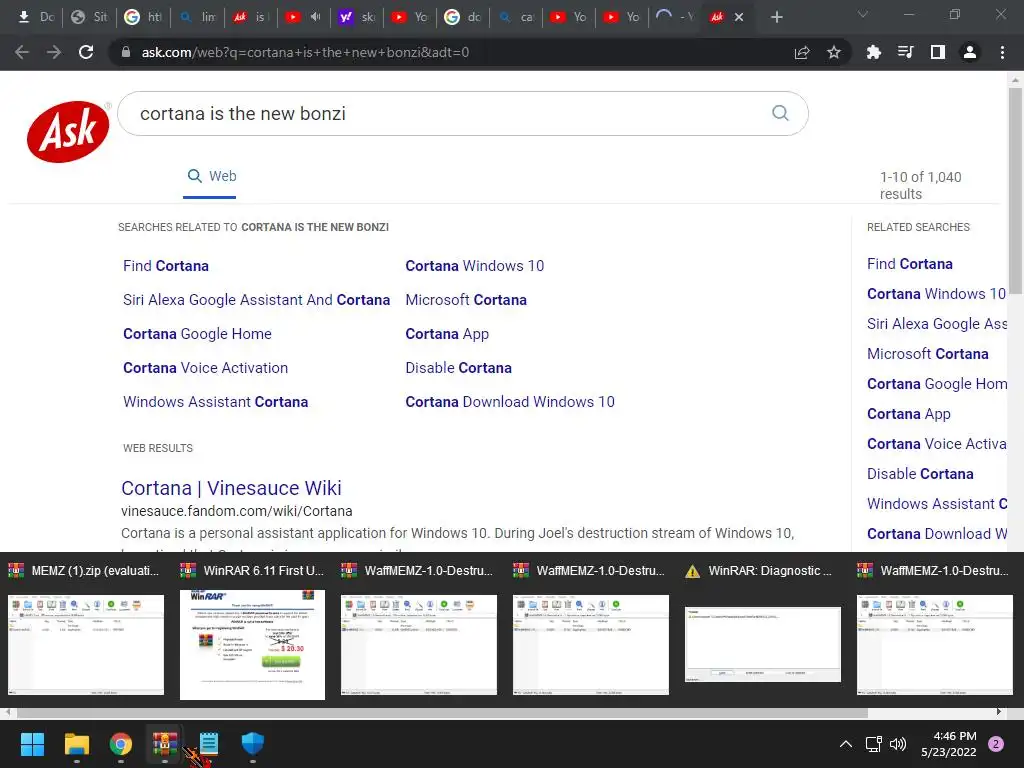Switch to the Yahoo browser tab
The image size is (1024, 768).
tap(357, 17)
